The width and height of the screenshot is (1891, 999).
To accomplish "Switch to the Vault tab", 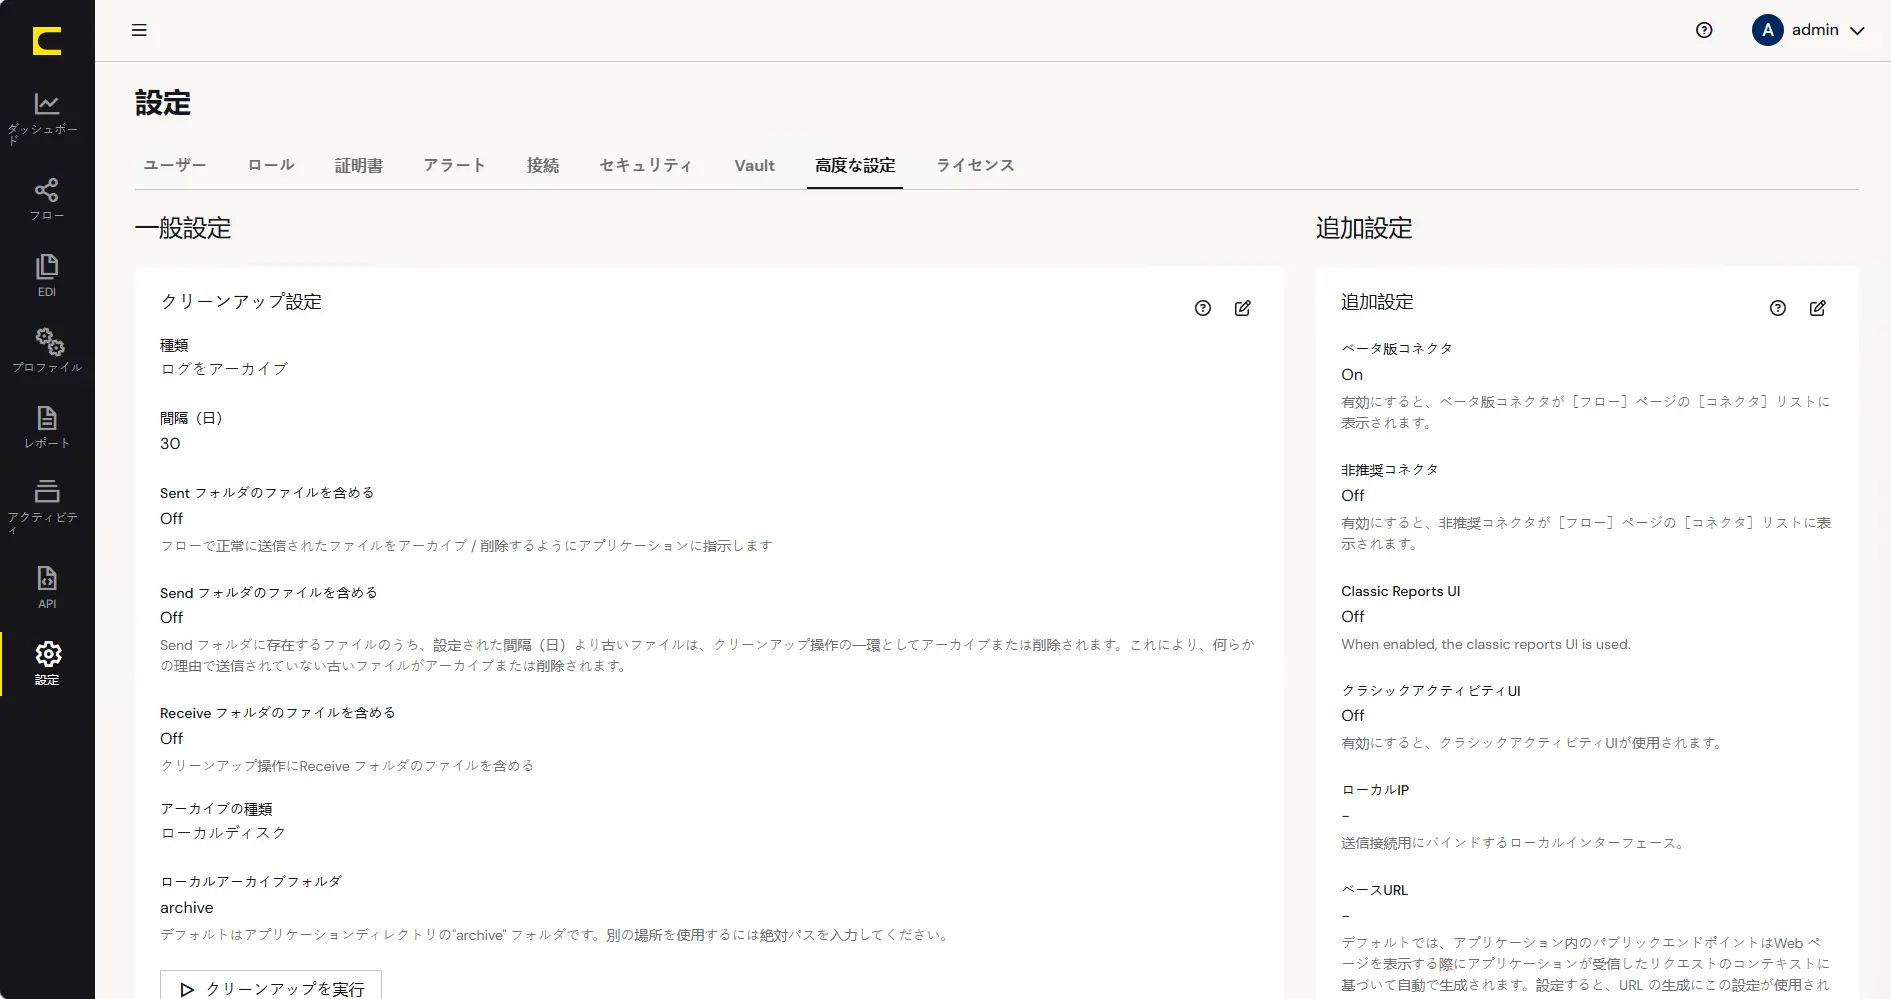I will click(x=755, y=165).
